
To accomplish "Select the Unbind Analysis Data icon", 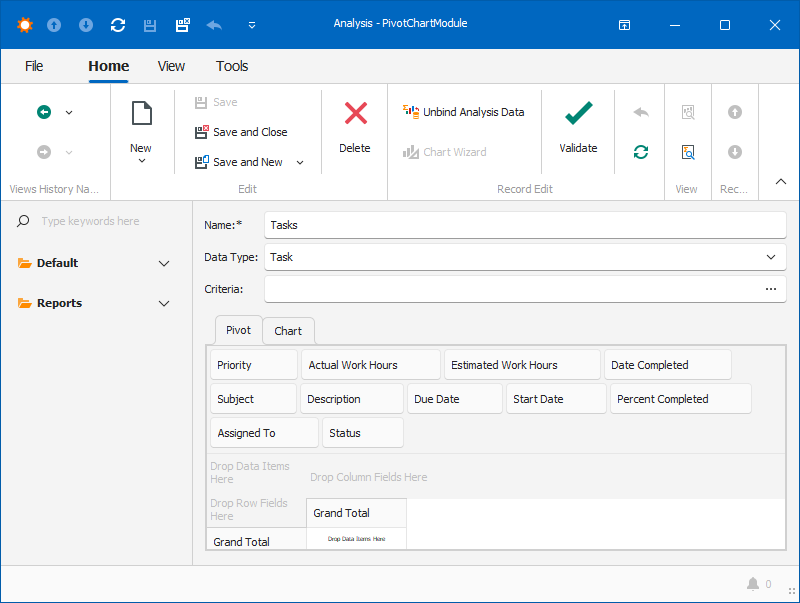I will click(x=409, y=112).
